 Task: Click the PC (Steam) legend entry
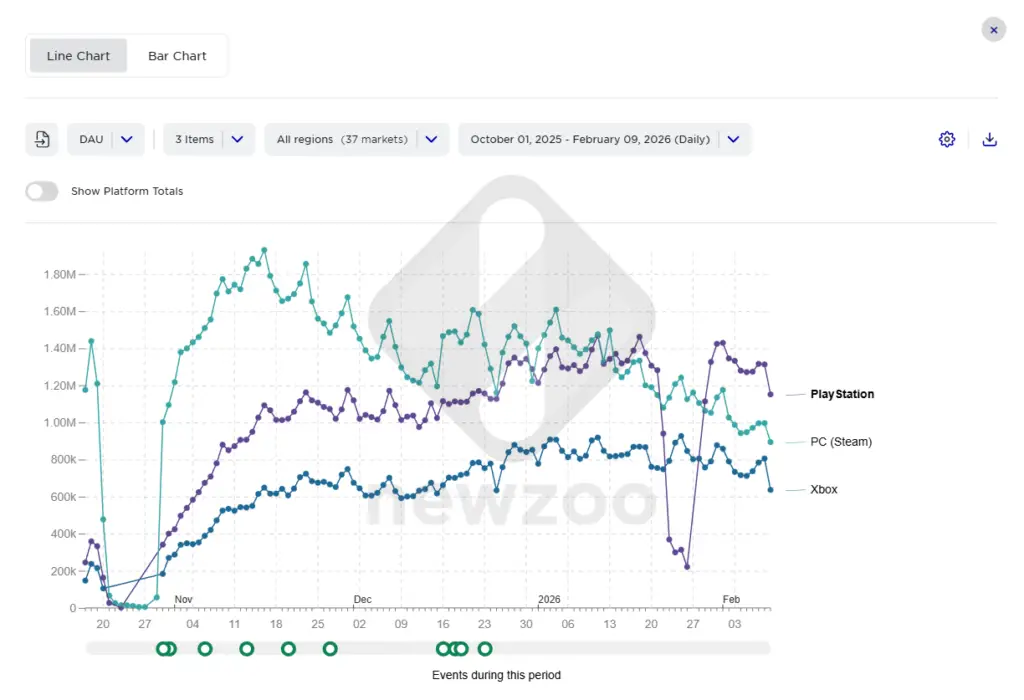click(x=841, y=441)
